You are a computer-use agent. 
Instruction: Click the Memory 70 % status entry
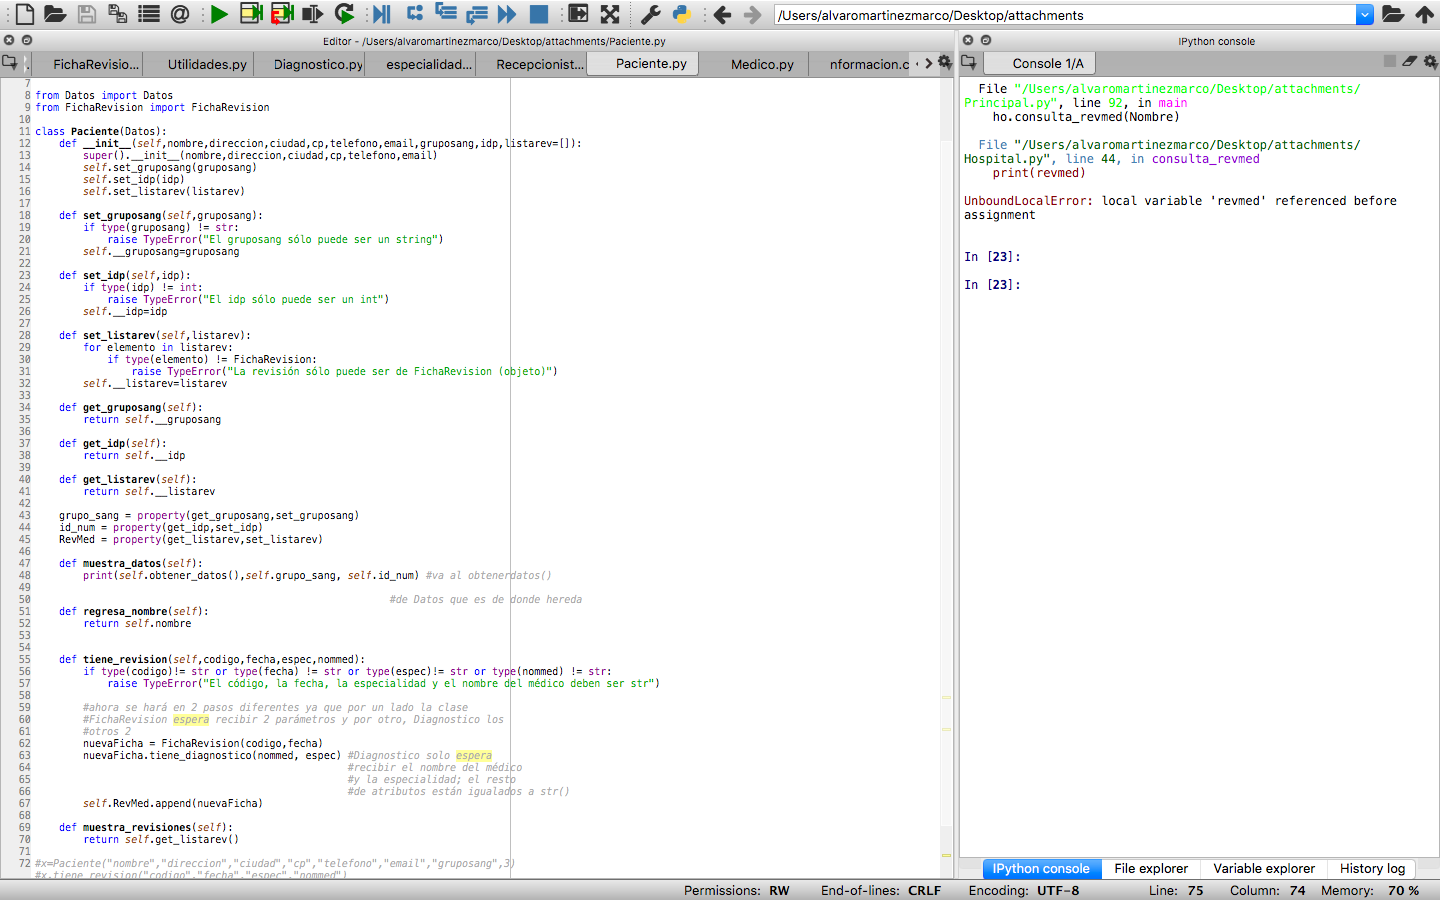point(1370,890)
